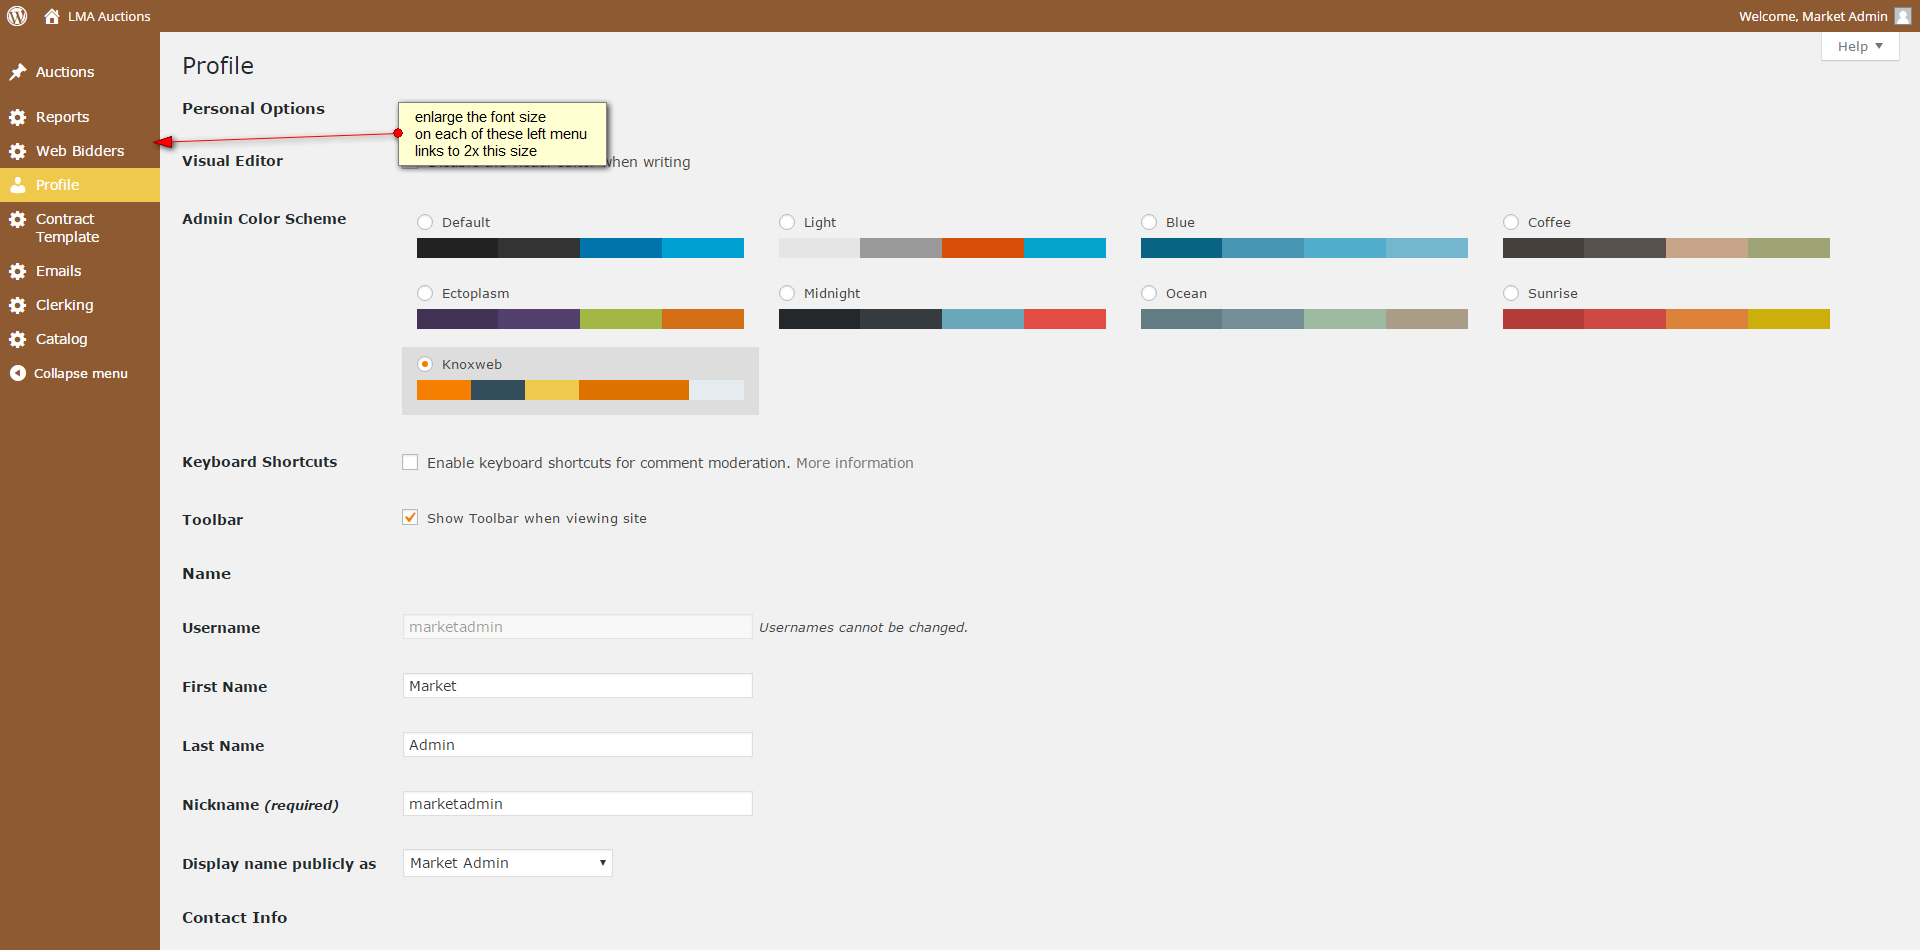Click the Collapse menu link
Viewport: 1920px width, 950px height.
click(x=80, y=373)
